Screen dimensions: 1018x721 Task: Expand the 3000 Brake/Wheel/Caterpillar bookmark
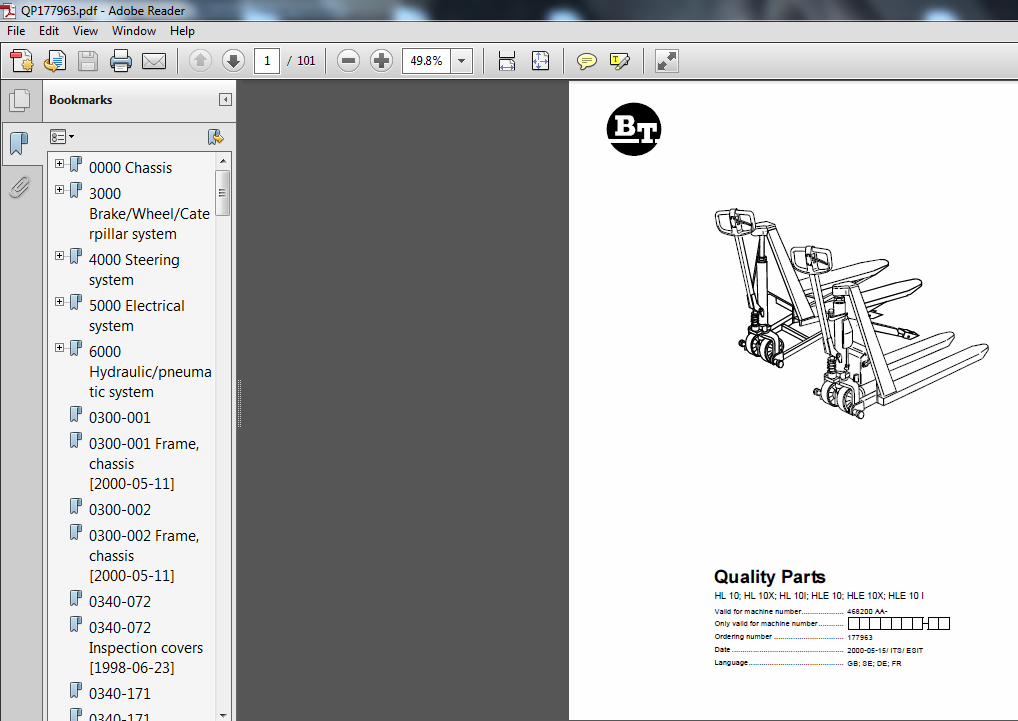click(60, 189)
